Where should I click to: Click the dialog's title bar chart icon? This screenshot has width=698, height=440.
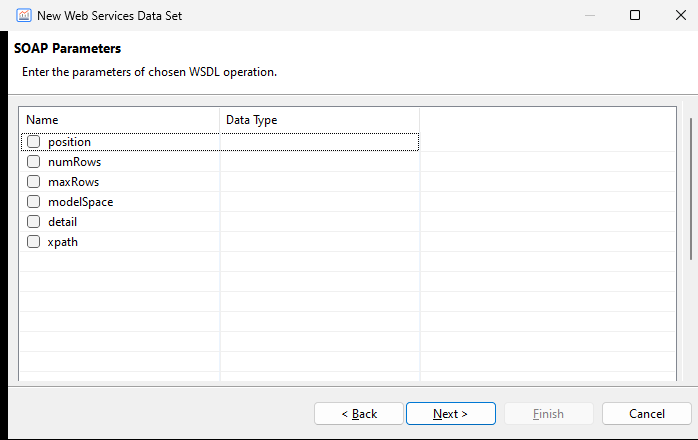click(x=24, y=16)
